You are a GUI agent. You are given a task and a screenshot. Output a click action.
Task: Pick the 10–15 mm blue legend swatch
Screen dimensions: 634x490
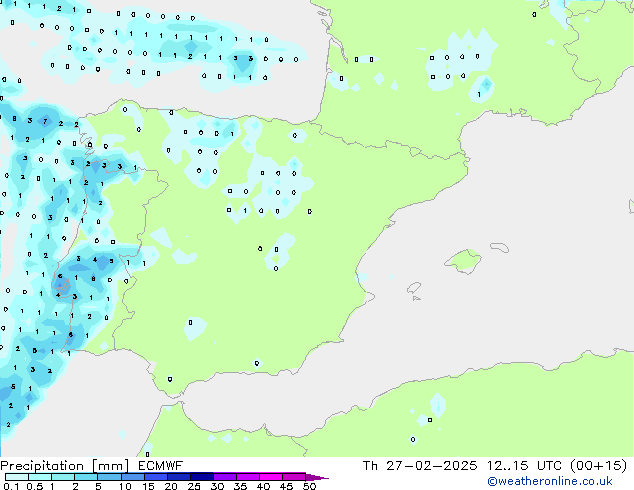pyautogui.click(x=132, y=477)
